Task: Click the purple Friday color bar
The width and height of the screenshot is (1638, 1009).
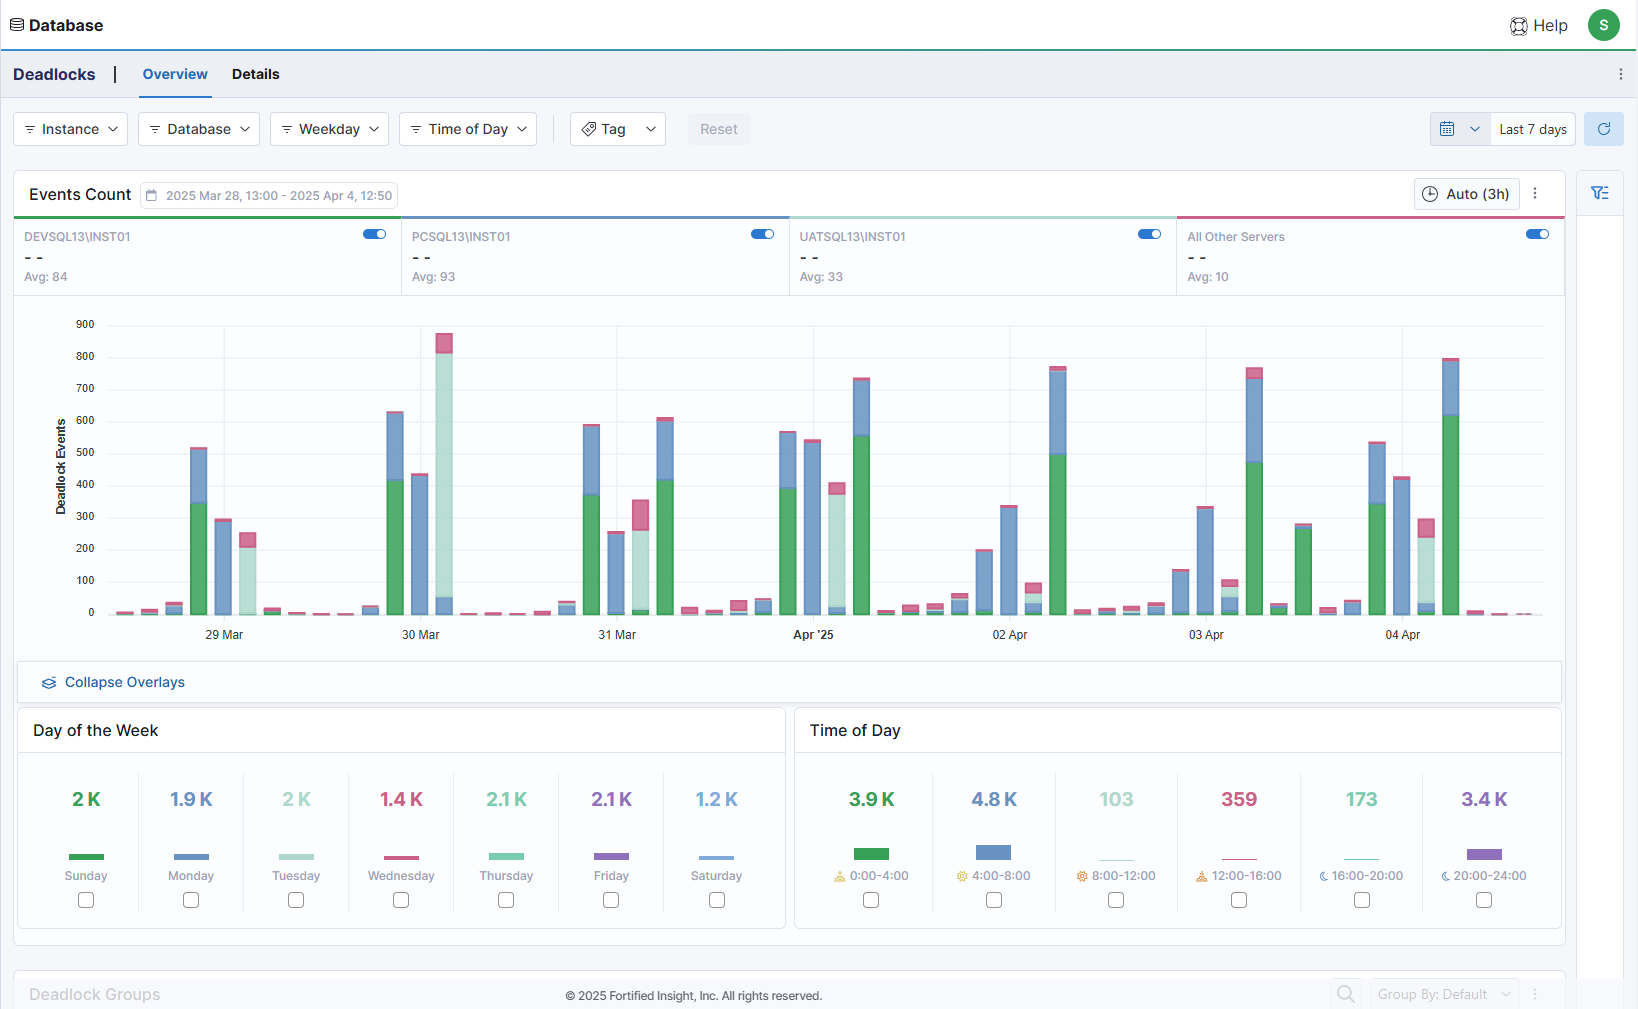Action: pos(611,857)
